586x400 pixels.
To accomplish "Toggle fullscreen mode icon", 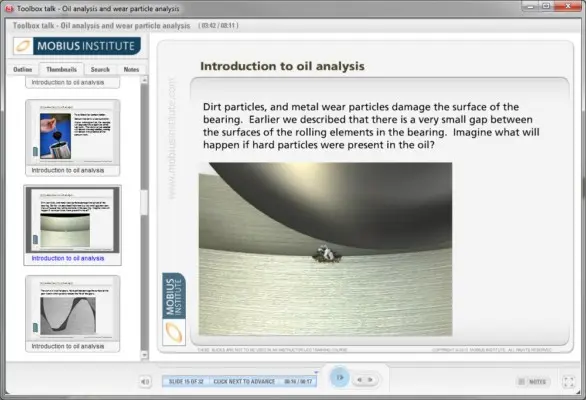I will [x=568, y=382].
